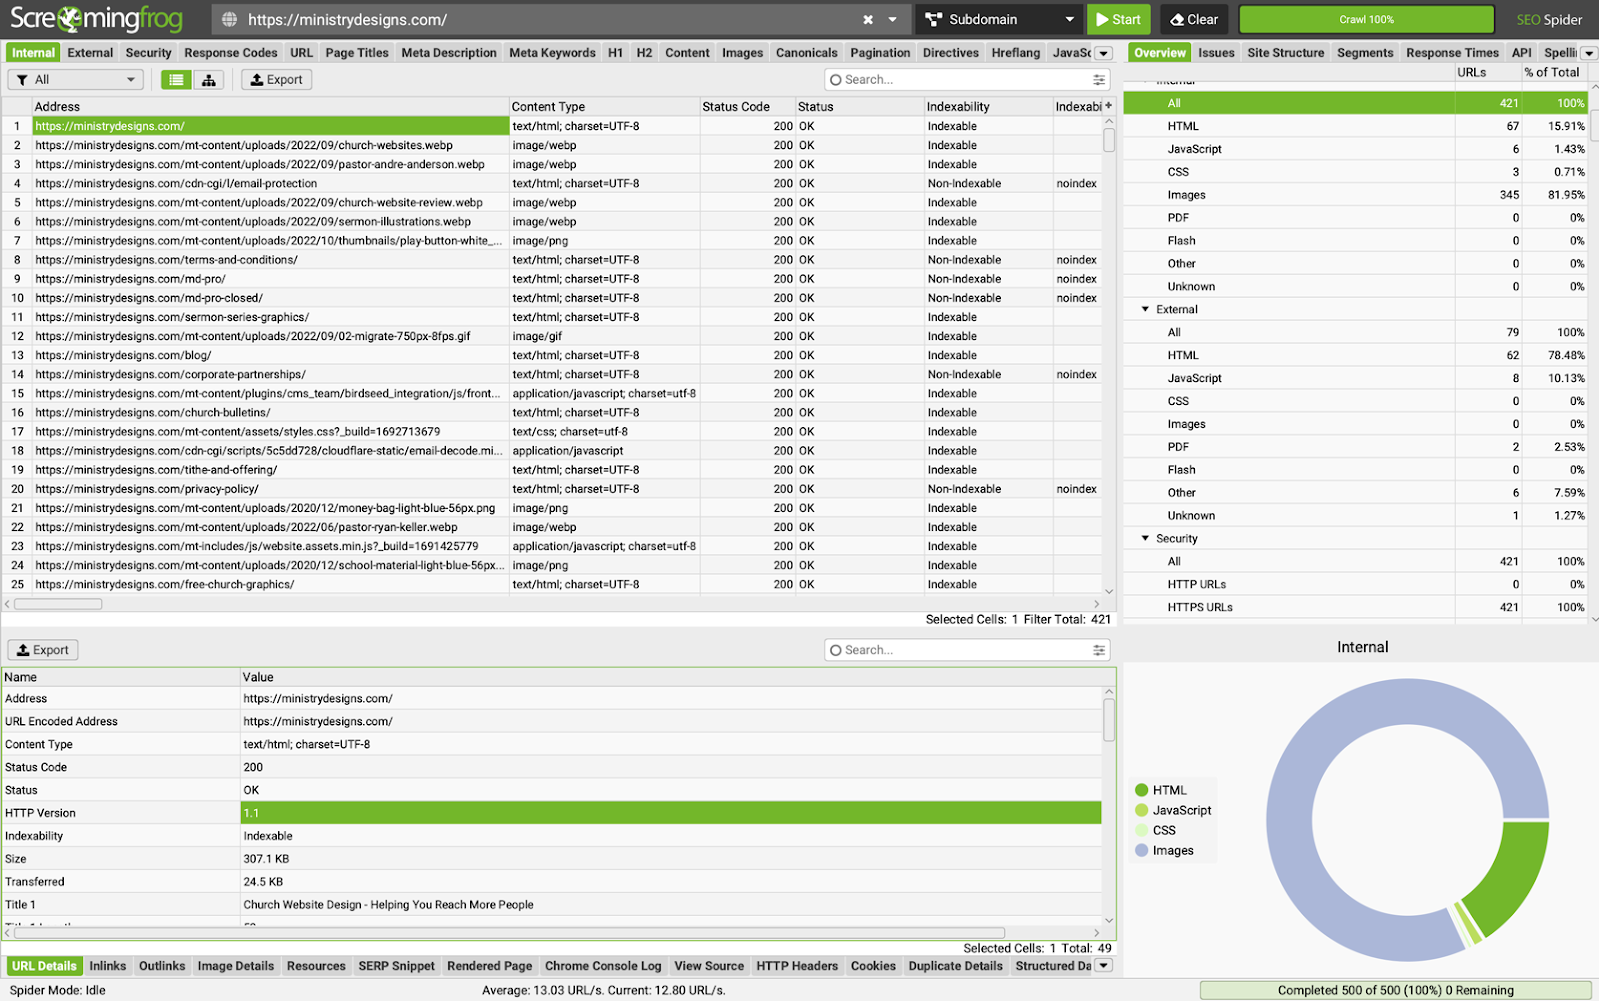Viewport: 1600px width, 1001px height.
Task: Export the lower URL details table
Action: [x=43, y=650]
